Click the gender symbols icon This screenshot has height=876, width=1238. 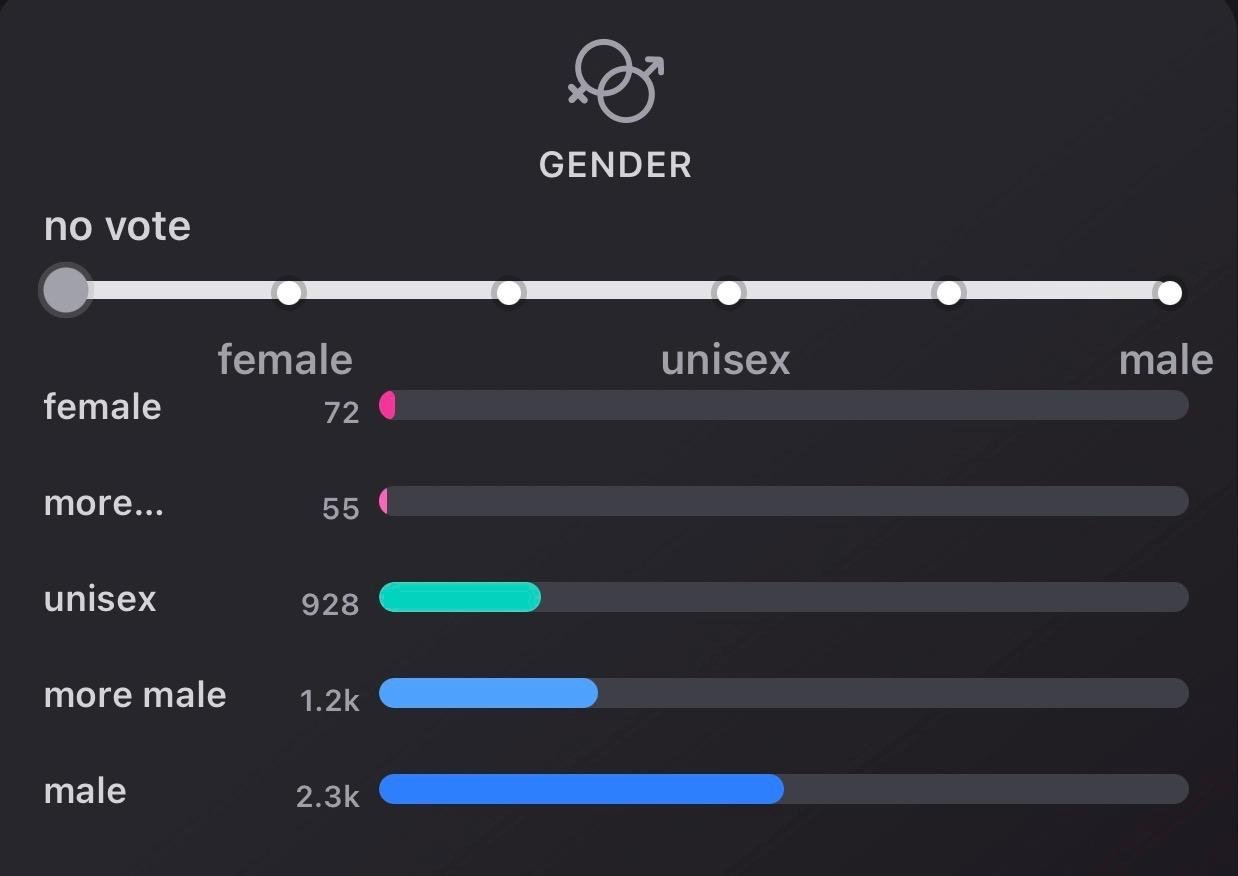[x=616, y=80]
